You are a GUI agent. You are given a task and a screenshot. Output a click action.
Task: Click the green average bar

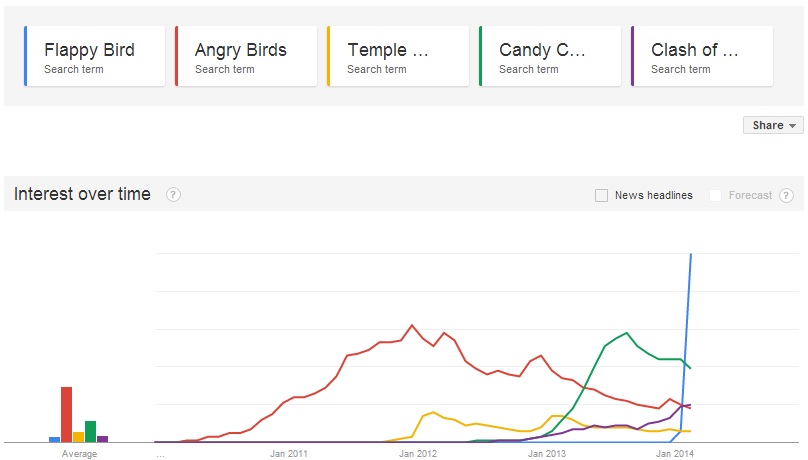[91, 431]
